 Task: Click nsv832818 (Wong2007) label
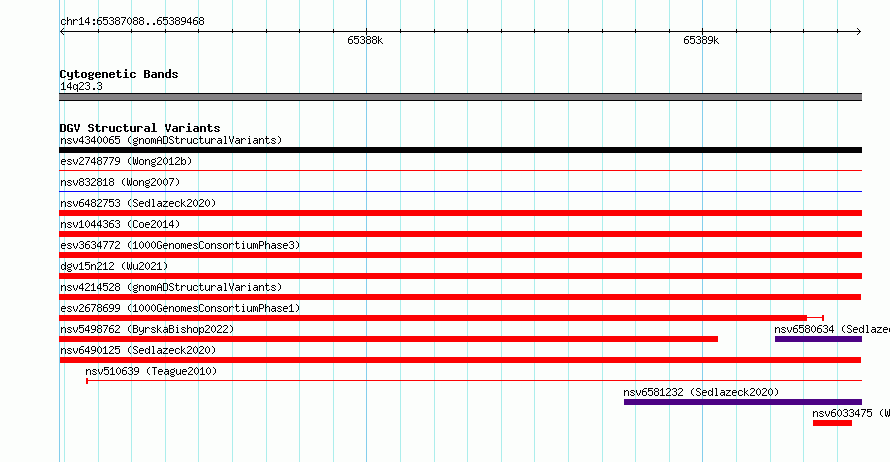pyautogui.click(x=120, y=182)
